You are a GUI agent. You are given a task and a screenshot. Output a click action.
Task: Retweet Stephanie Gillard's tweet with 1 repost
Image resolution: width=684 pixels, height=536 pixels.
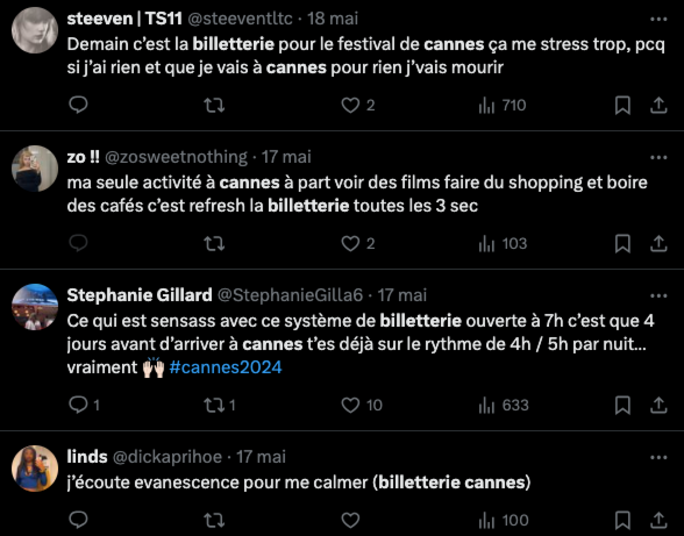(x=220, y=405)
